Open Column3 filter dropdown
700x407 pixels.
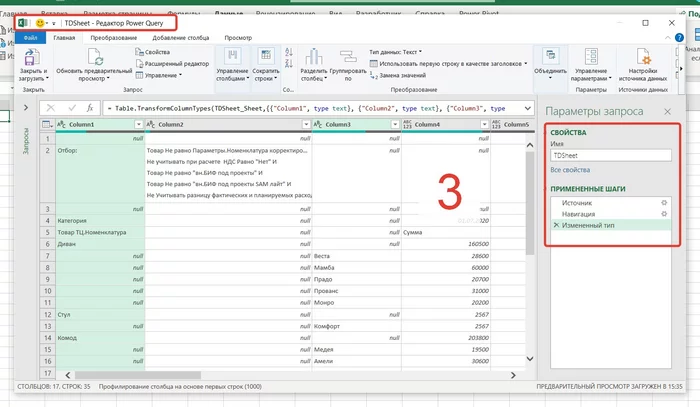click(x=395, y=125)
